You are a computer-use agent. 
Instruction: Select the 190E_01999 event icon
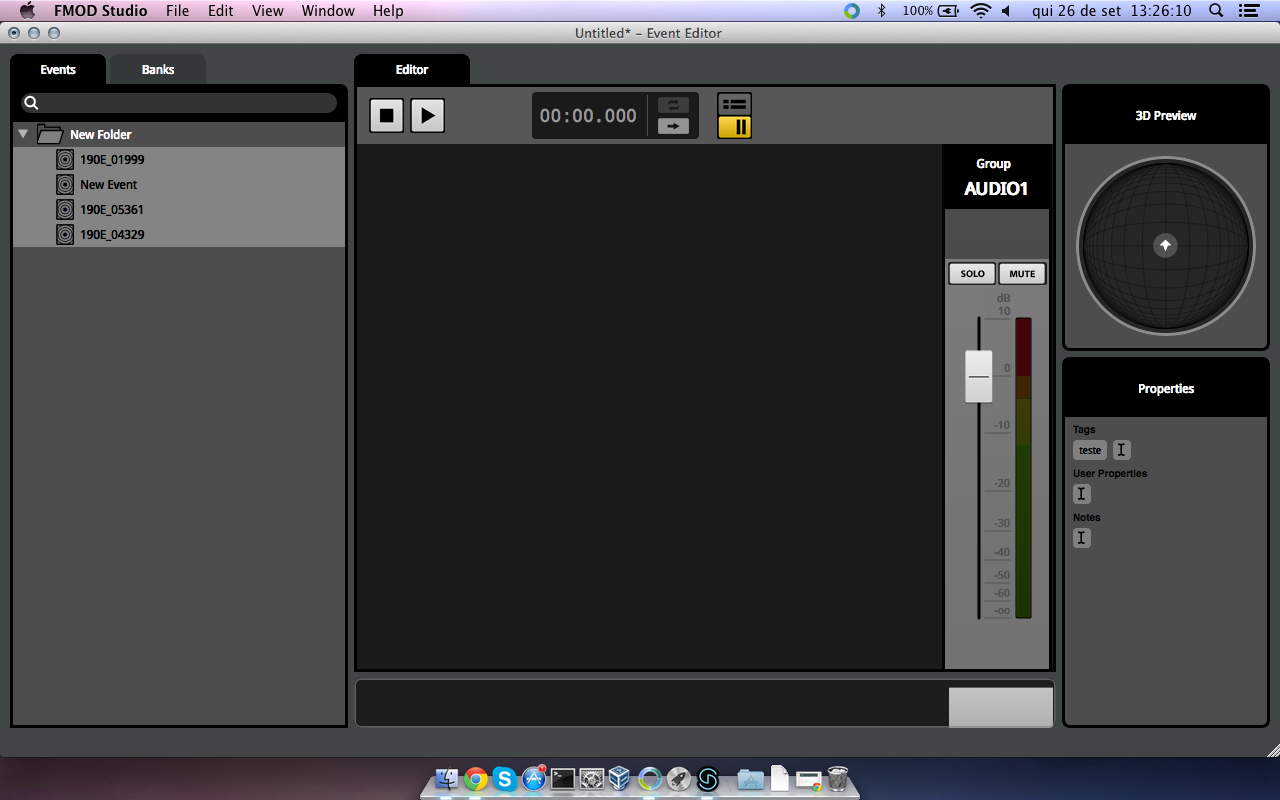click(65, 160)
